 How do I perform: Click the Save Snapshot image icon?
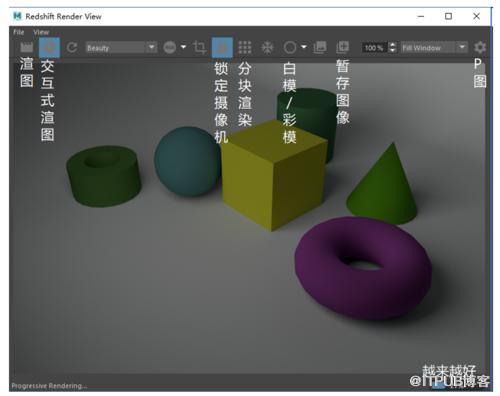343,47
